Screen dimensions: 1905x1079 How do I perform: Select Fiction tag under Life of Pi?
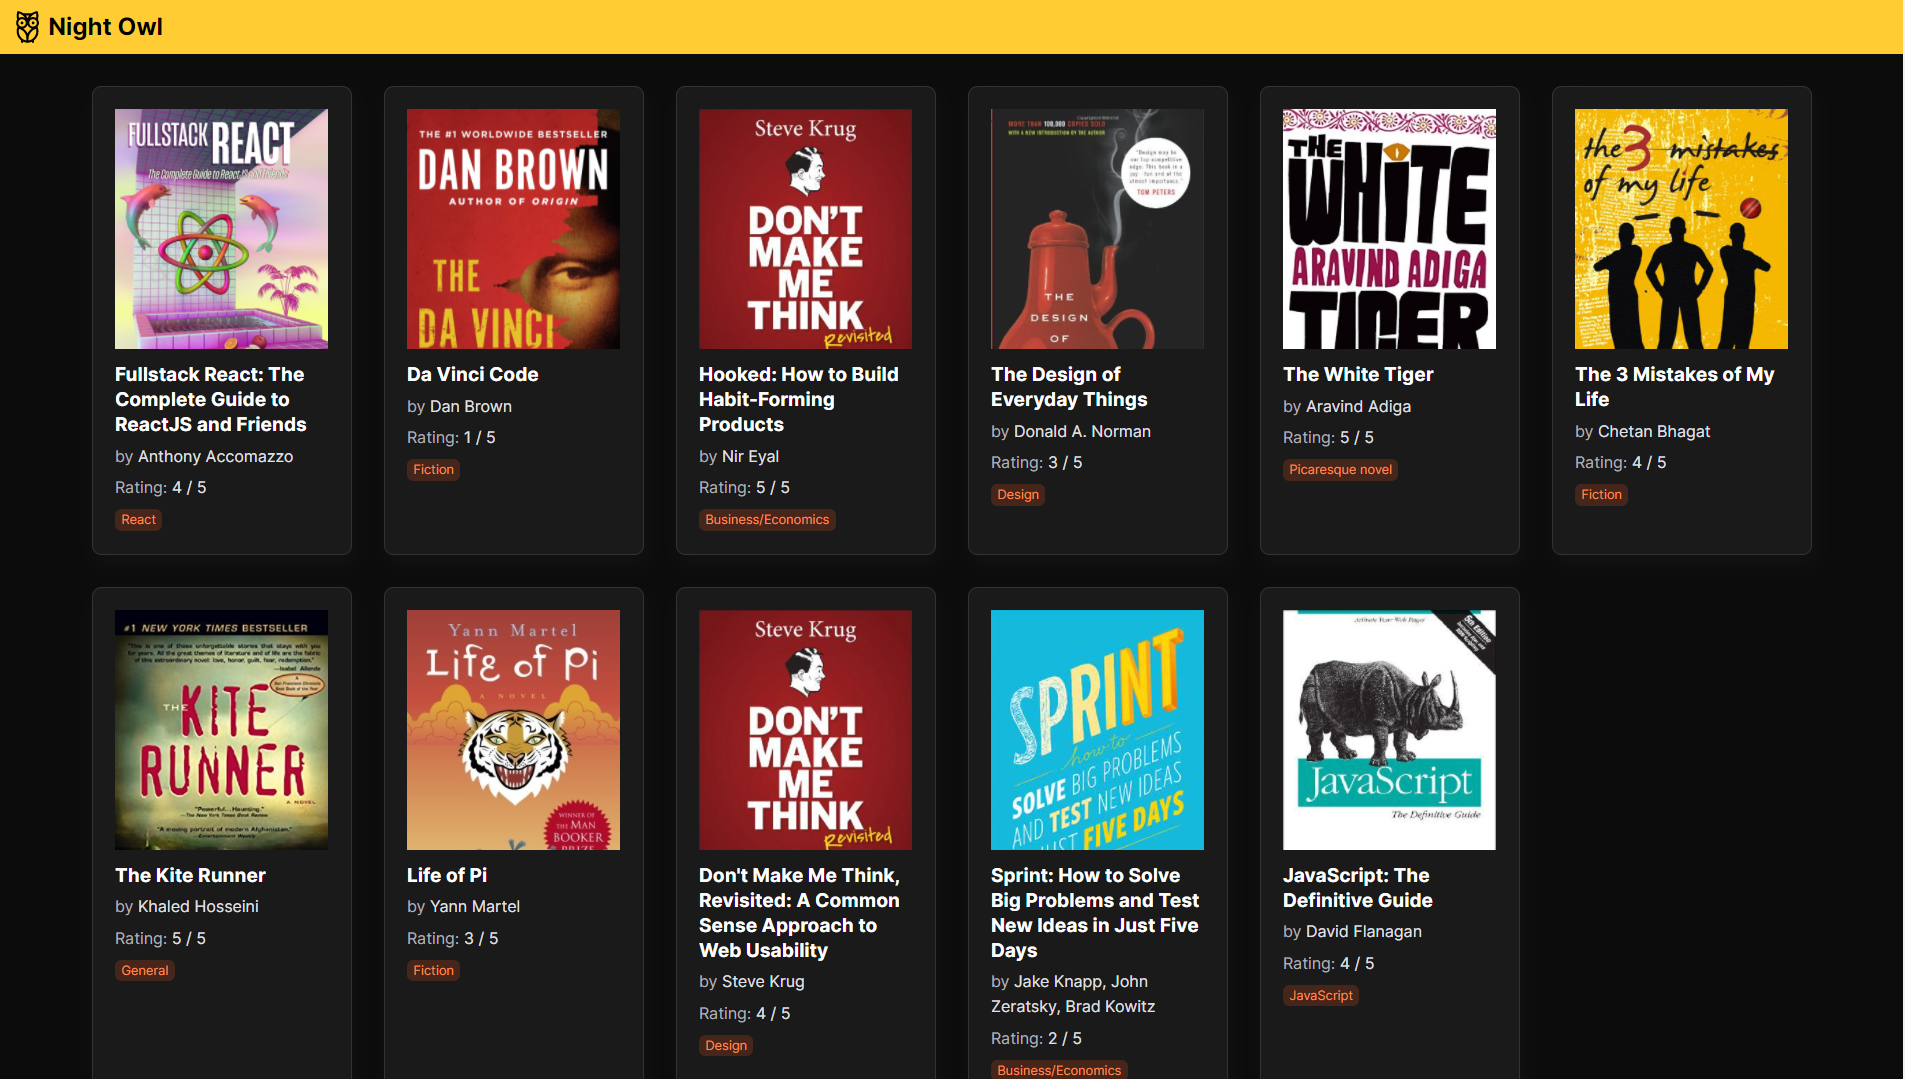[433, 971]
